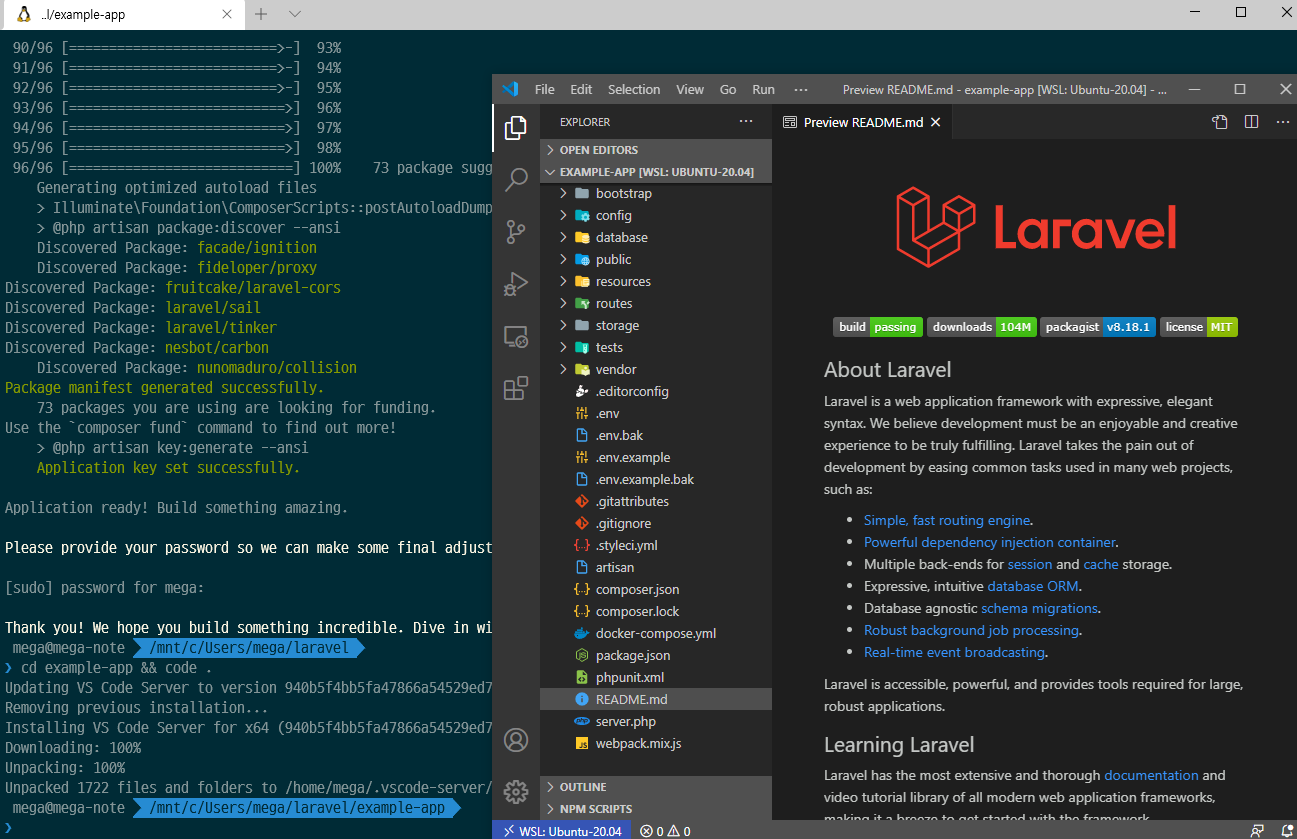1297x839 pixels.
Task: Collapse the EXAMPLE-APP workspace section
Action: click(656, 172)
